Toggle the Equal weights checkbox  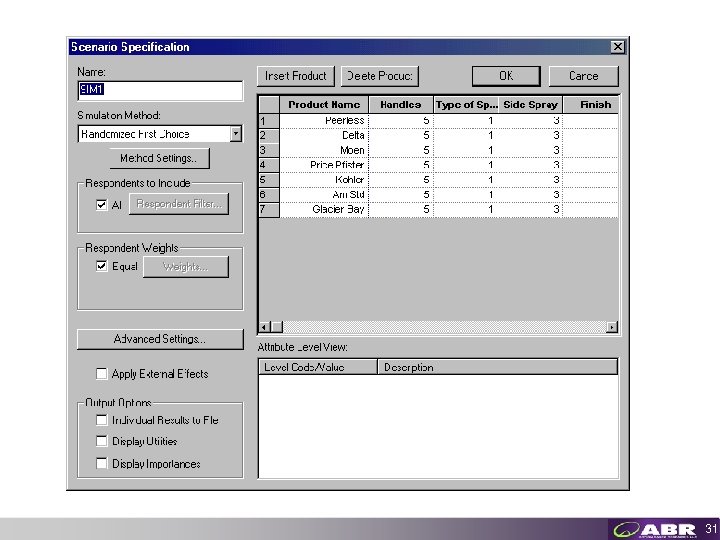point(101,266)
